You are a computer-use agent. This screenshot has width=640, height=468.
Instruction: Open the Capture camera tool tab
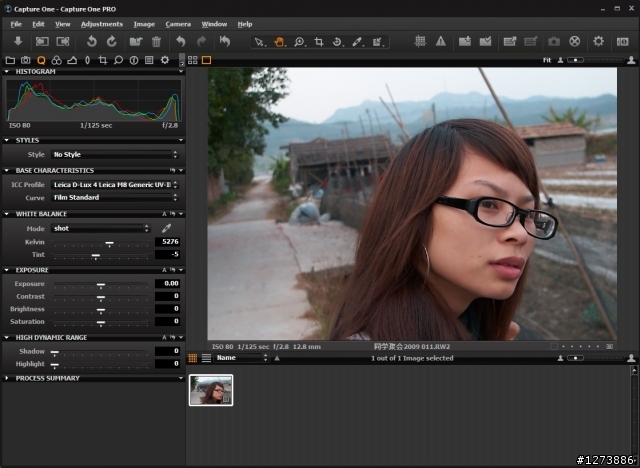click(x=25, y=60)
